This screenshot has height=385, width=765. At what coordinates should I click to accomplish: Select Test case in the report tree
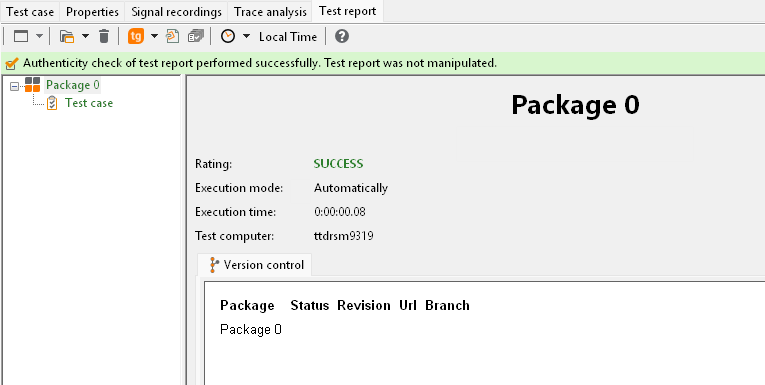(89, 103)
